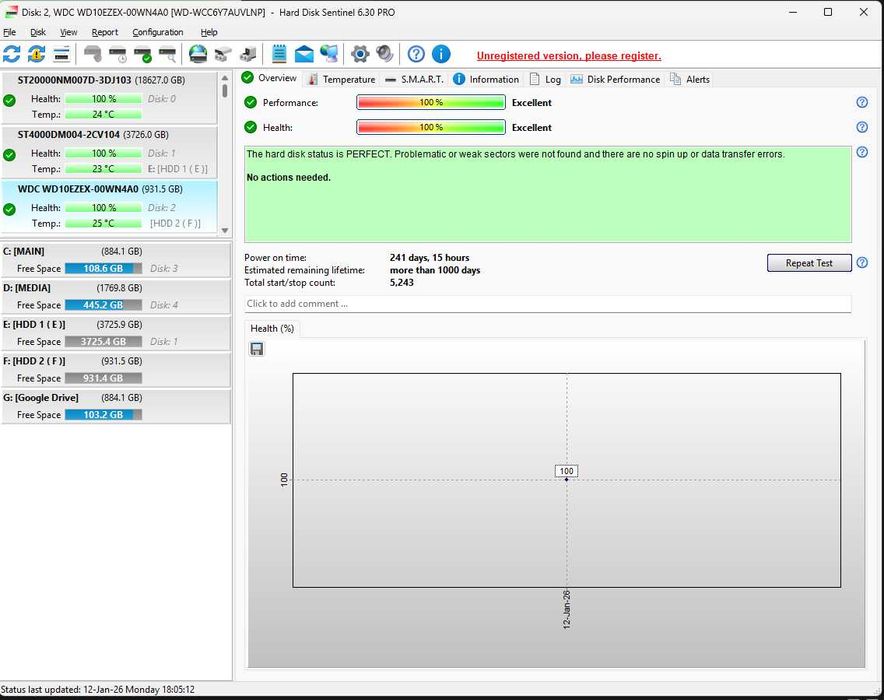Click the Performance 100 % progress bar

coord(431,103)
